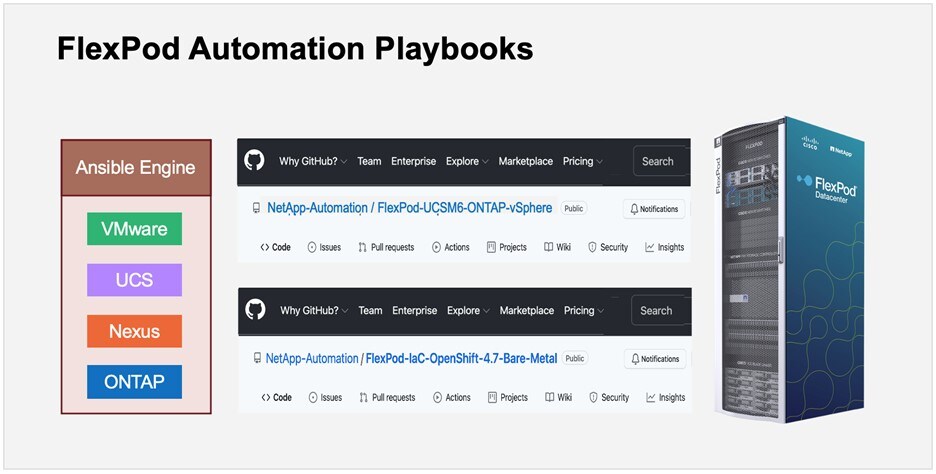The width and height of the screenshot is (936, 474).
Task: Expand the top Why GitHub? dropdown
Action: click(x=313, y=161)
